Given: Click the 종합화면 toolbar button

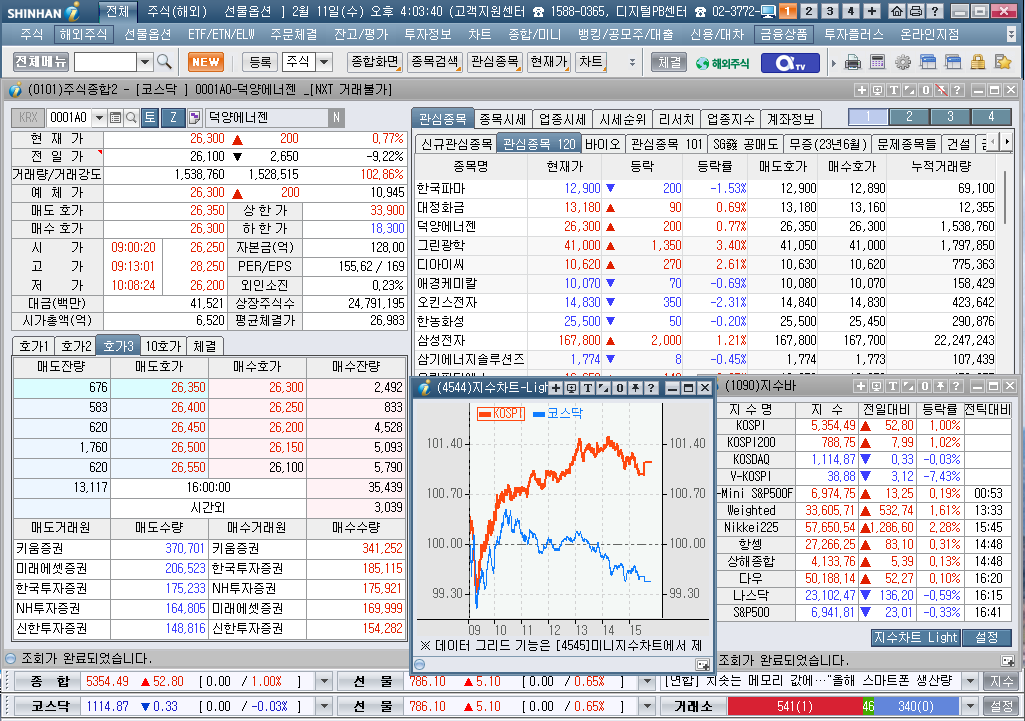Looking at the screenshot, I should click(375, 61).
